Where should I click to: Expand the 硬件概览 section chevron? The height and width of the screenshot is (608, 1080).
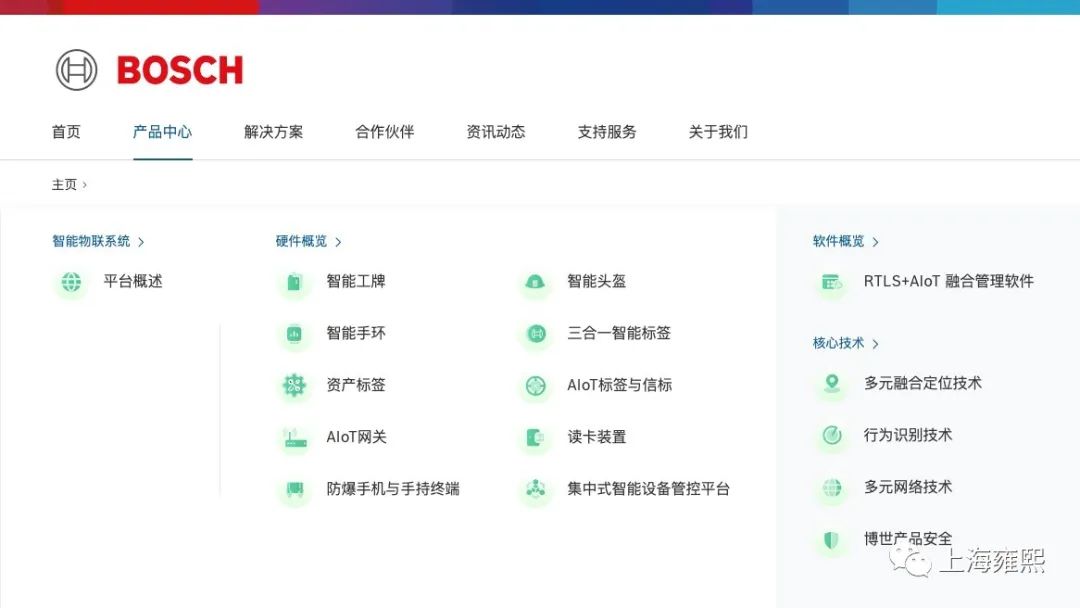coord(338,242)
